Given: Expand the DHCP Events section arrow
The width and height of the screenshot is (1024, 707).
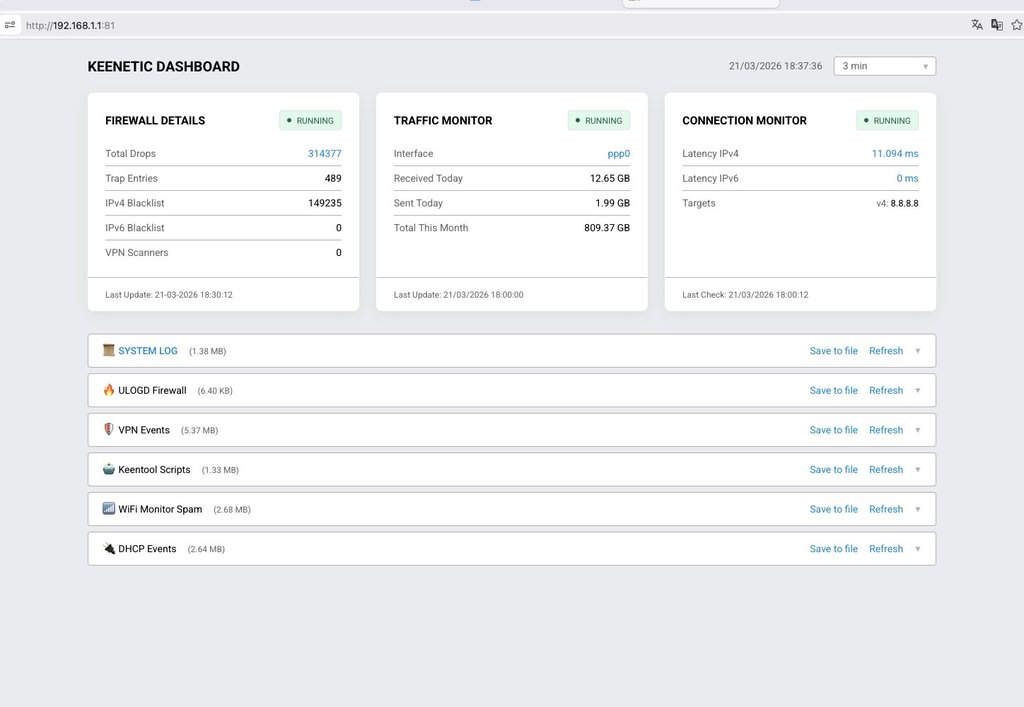Looking at the screenshot, I should coord(918,549).
